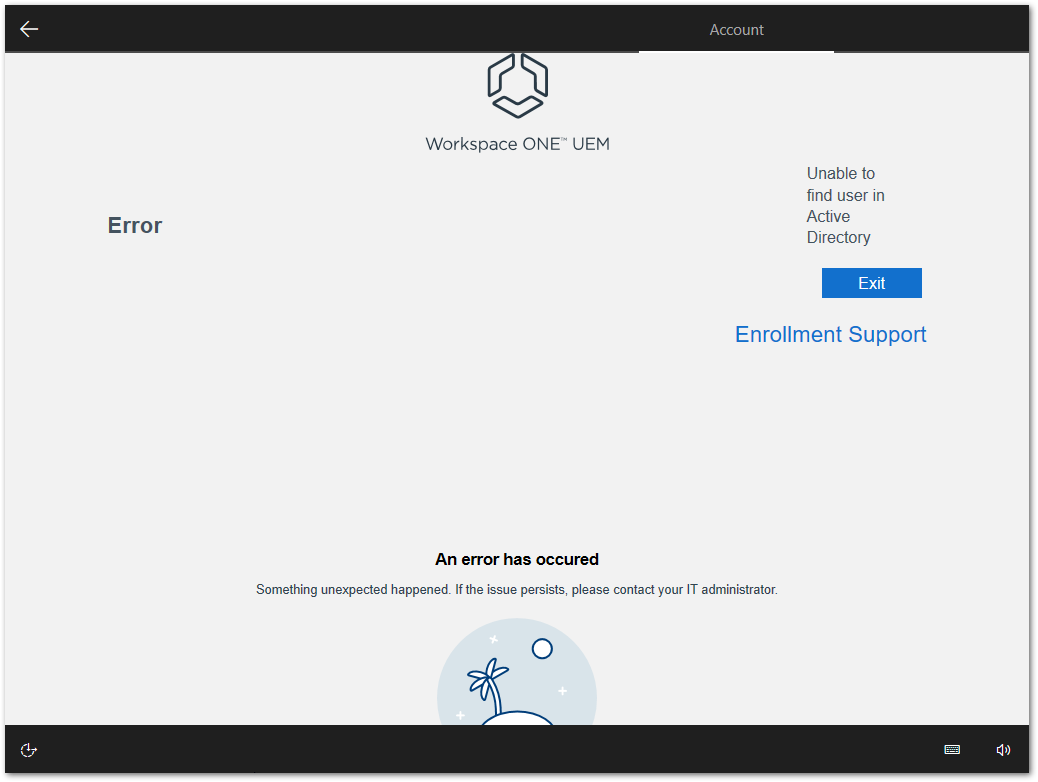The image size is (1038, 782).
Task: Click the moon circle in the illustration
Action: [542, 649]
